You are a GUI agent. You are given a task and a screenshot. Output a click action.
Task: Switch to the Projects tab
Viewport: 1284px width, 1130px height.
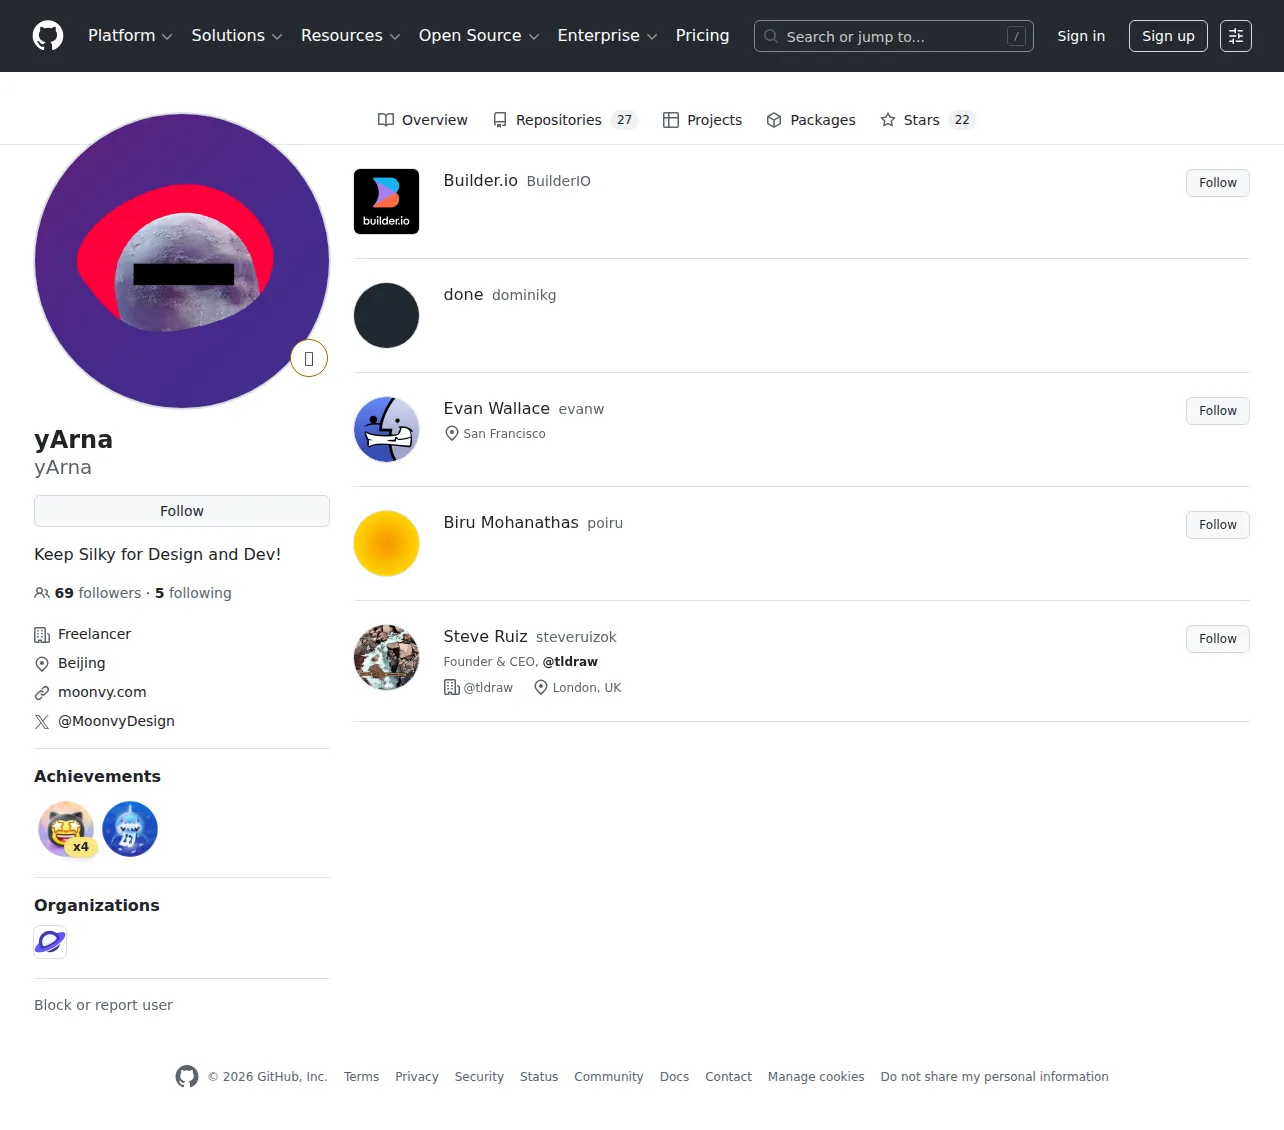click(702, 120)
